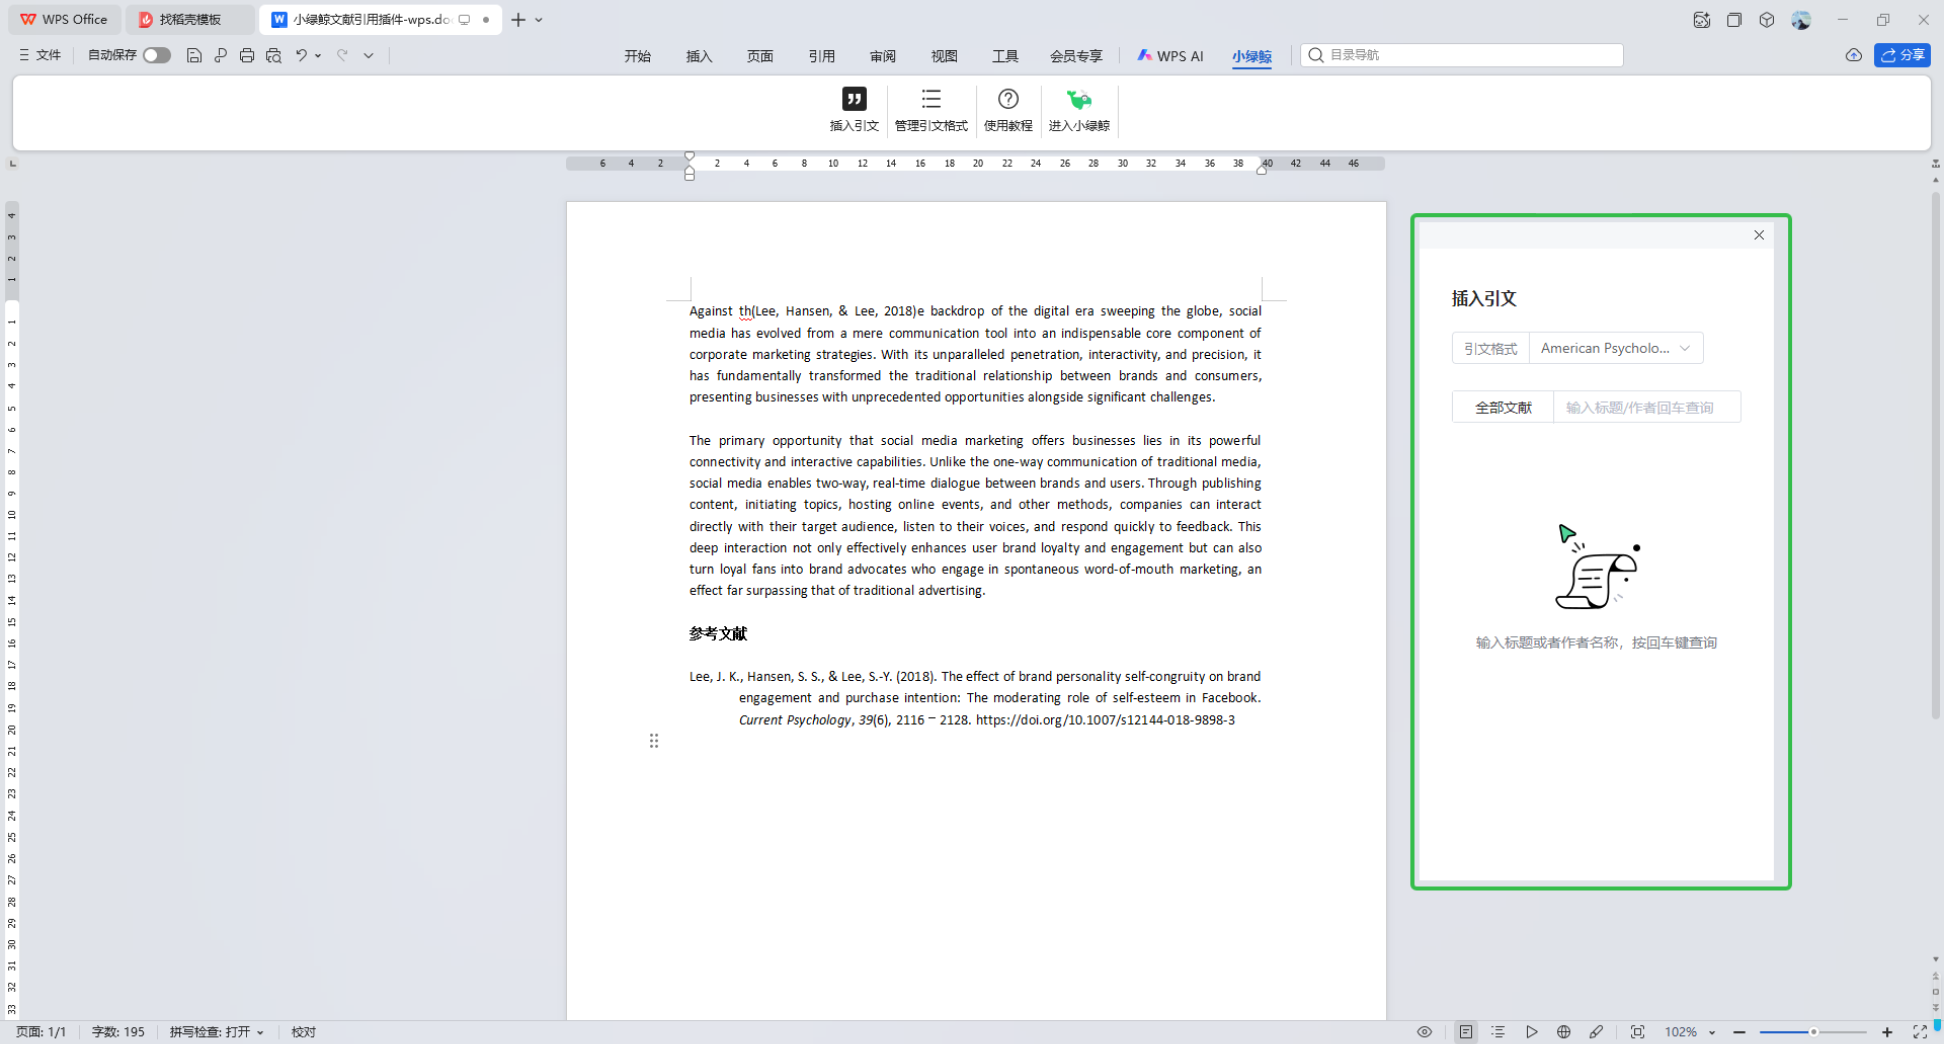The height and width of the screenshot is (1044, 1944).
Task: Switch to the 引用 ribbon tab
Action: (821, 56)
